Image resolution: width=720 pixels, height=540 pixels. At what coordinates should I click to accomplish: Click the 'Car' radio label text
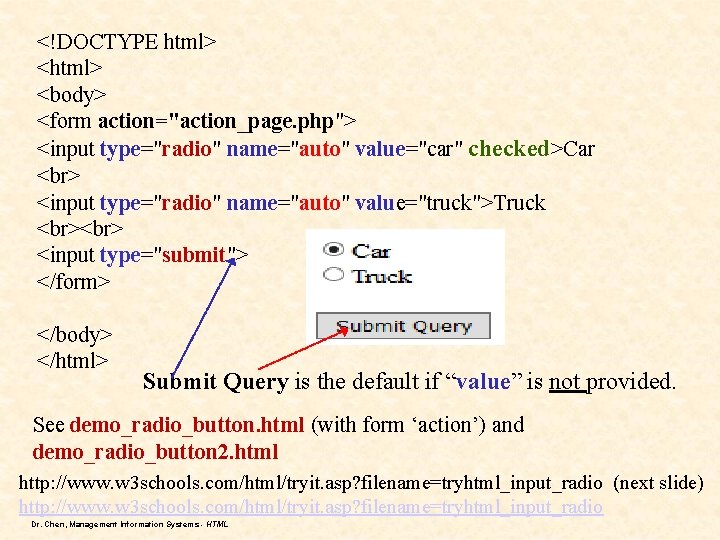pos(371,251)
